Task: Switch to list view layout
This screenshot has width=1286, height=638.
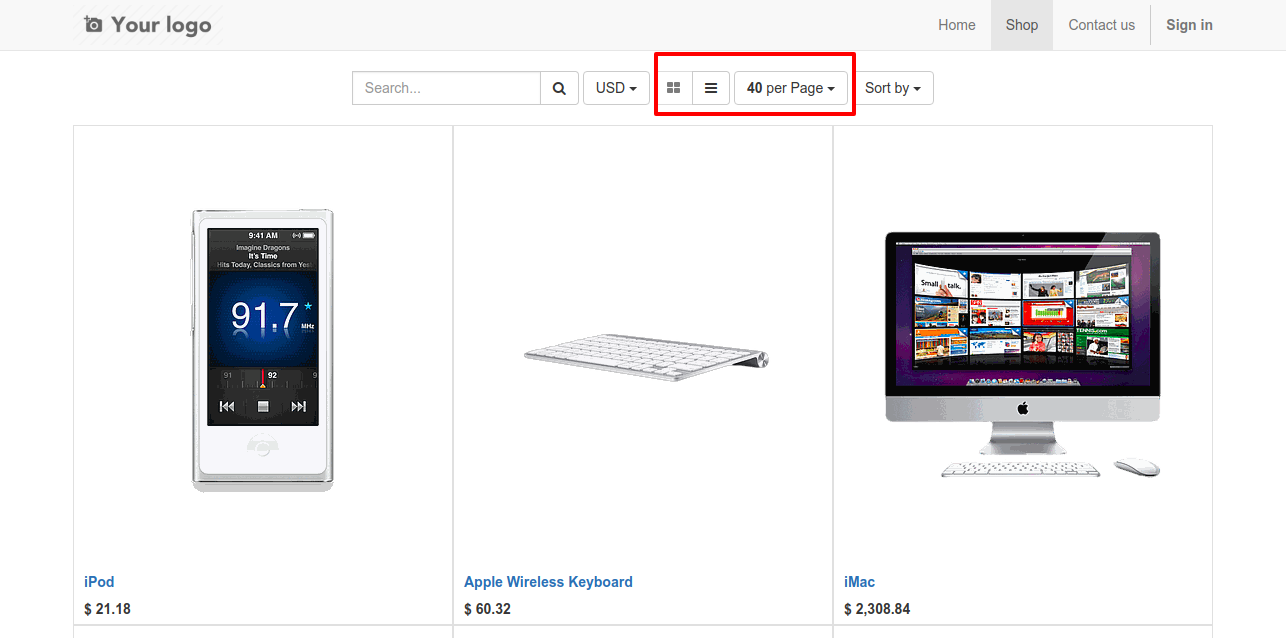Action: 711,88
